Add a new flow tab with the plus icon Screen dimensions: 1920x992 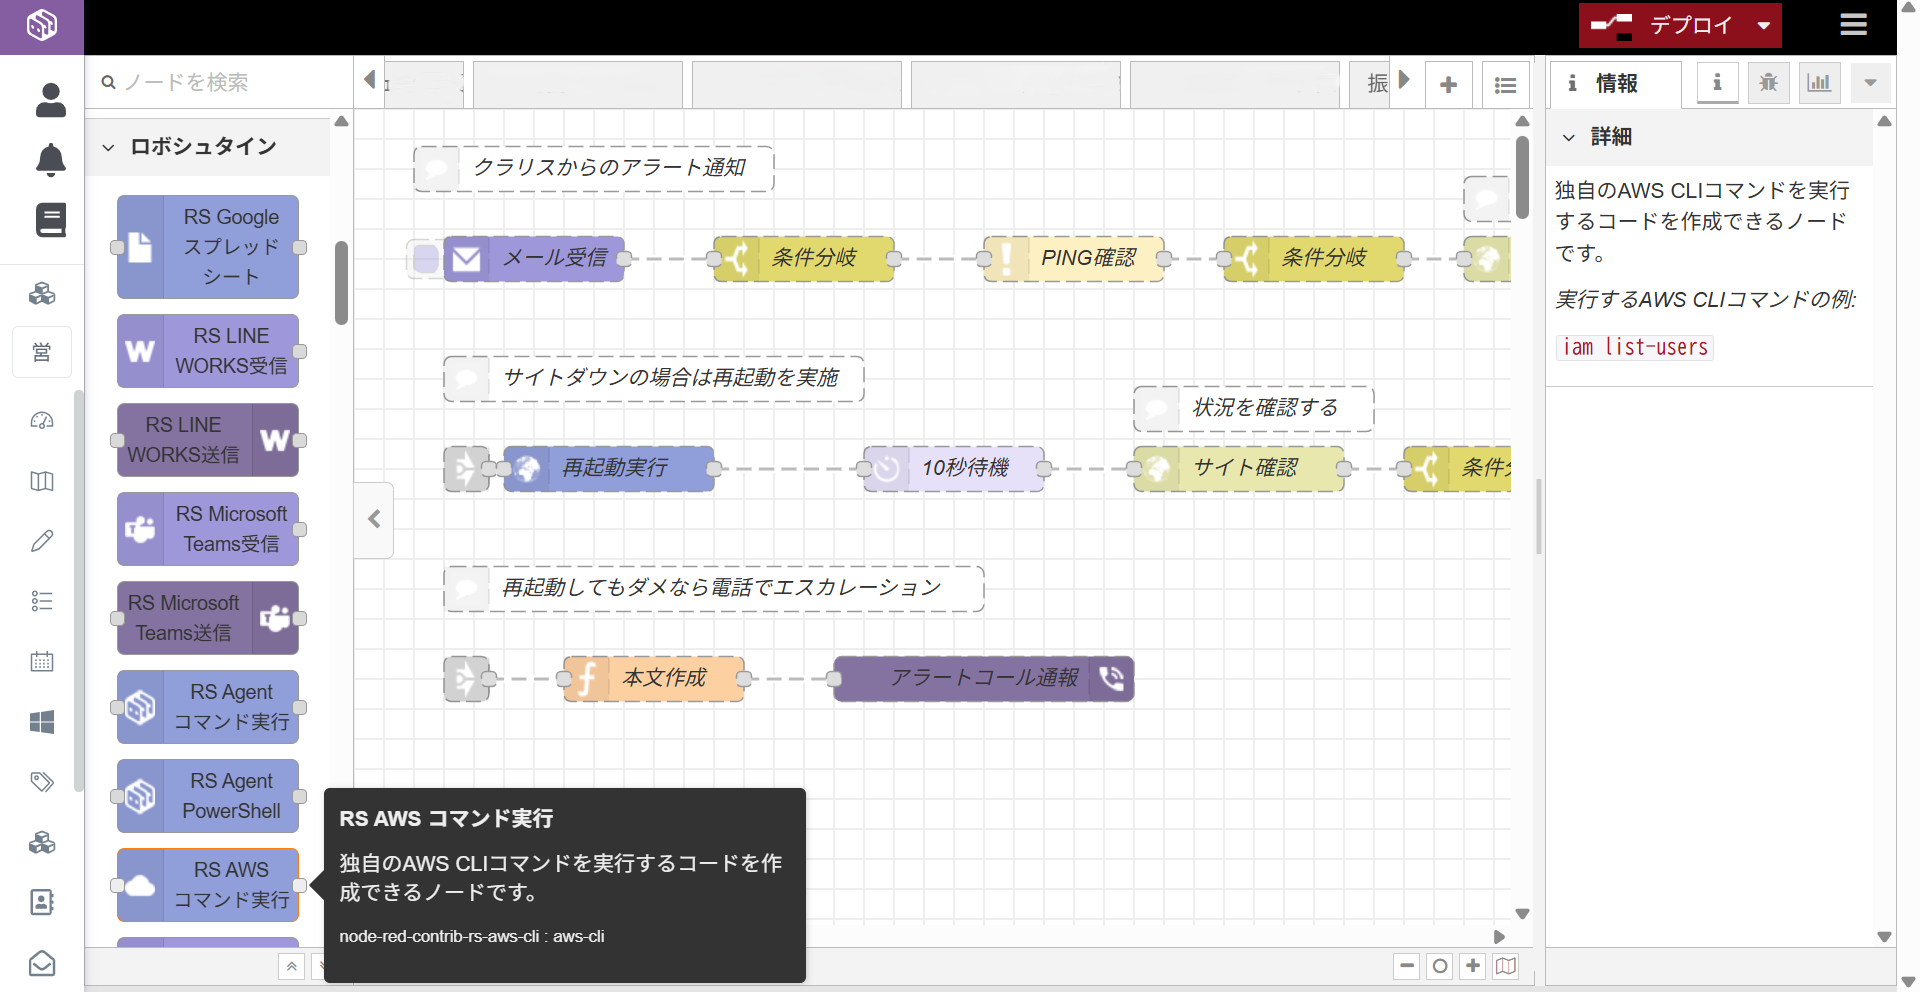1448,85
